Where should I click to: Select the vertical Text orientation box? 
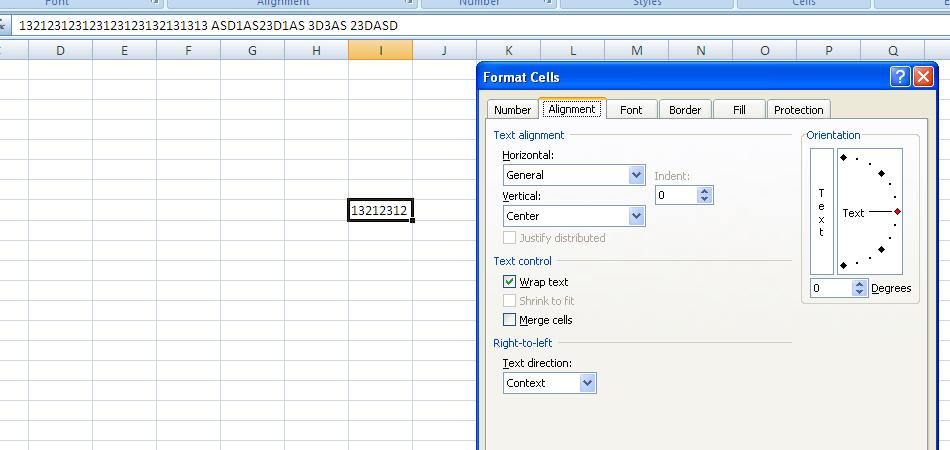pos(821,211)
